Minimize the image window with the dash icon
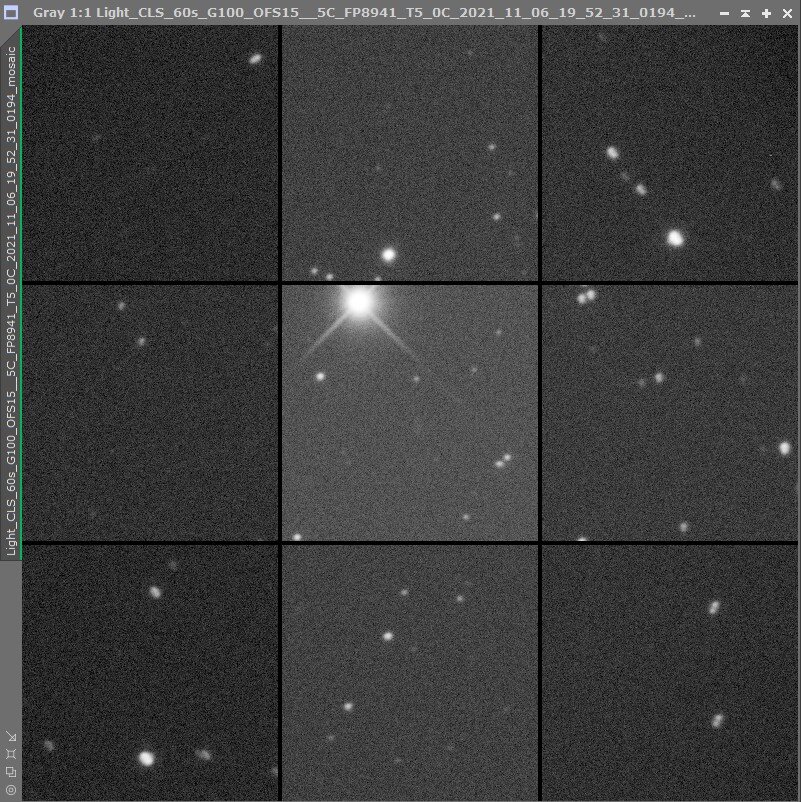The image size is (801, 802). (x=724, y=14)
